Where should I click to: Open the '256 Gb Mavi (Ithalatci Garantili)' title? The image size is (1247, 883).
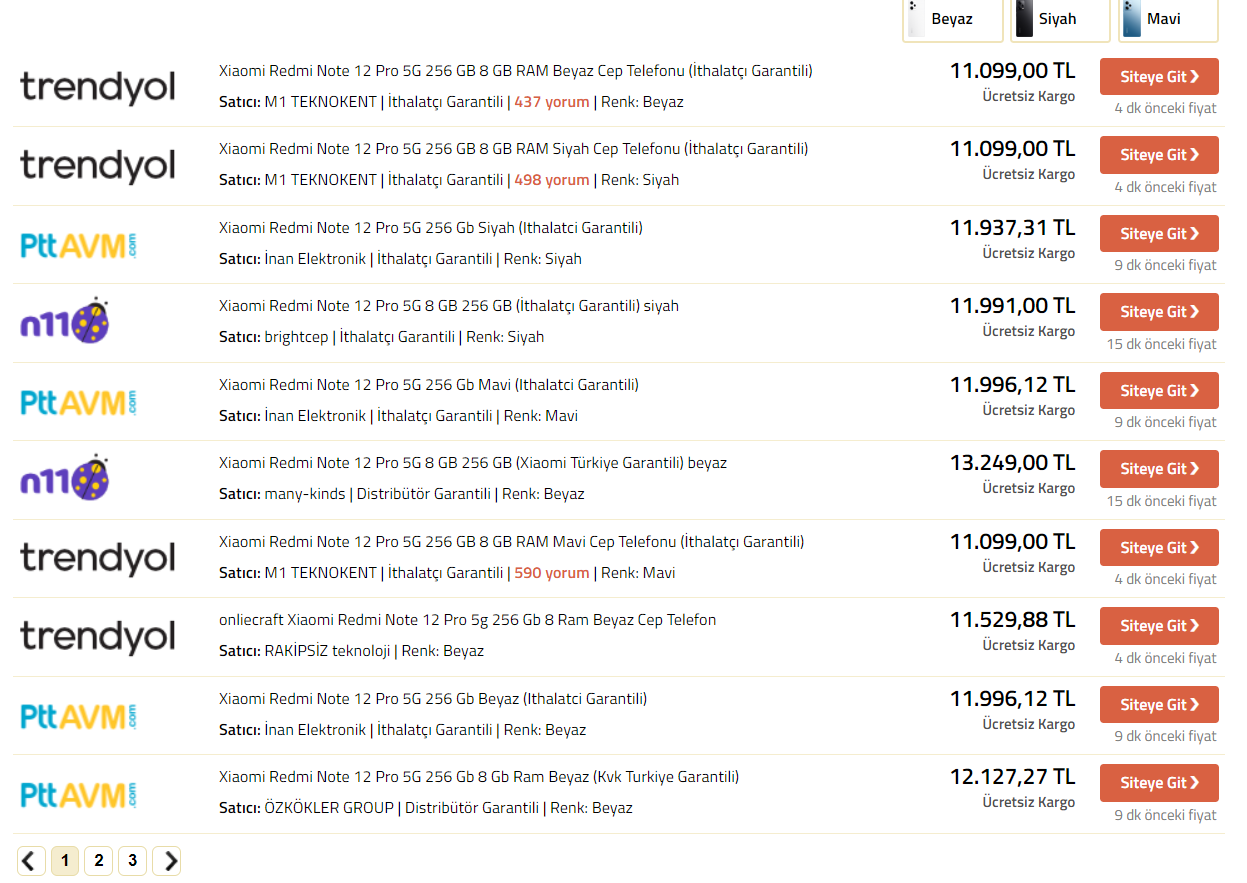[x=429, y=385]
